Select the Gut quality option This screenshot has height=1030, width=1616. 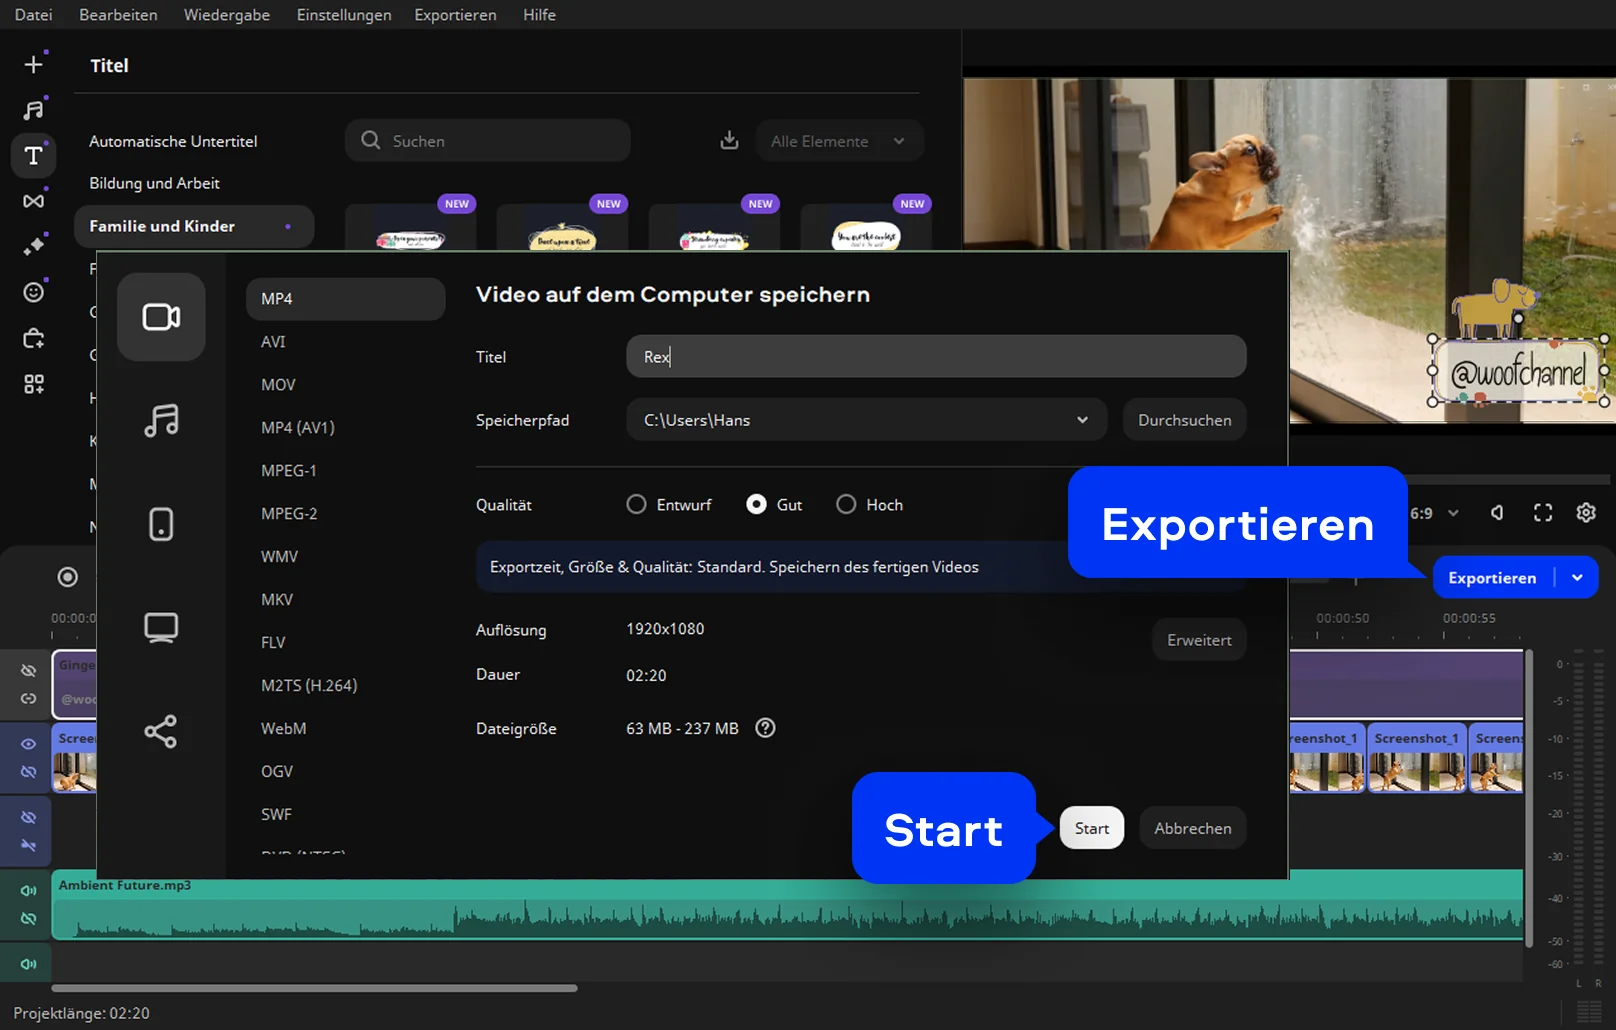click(757, 505)
